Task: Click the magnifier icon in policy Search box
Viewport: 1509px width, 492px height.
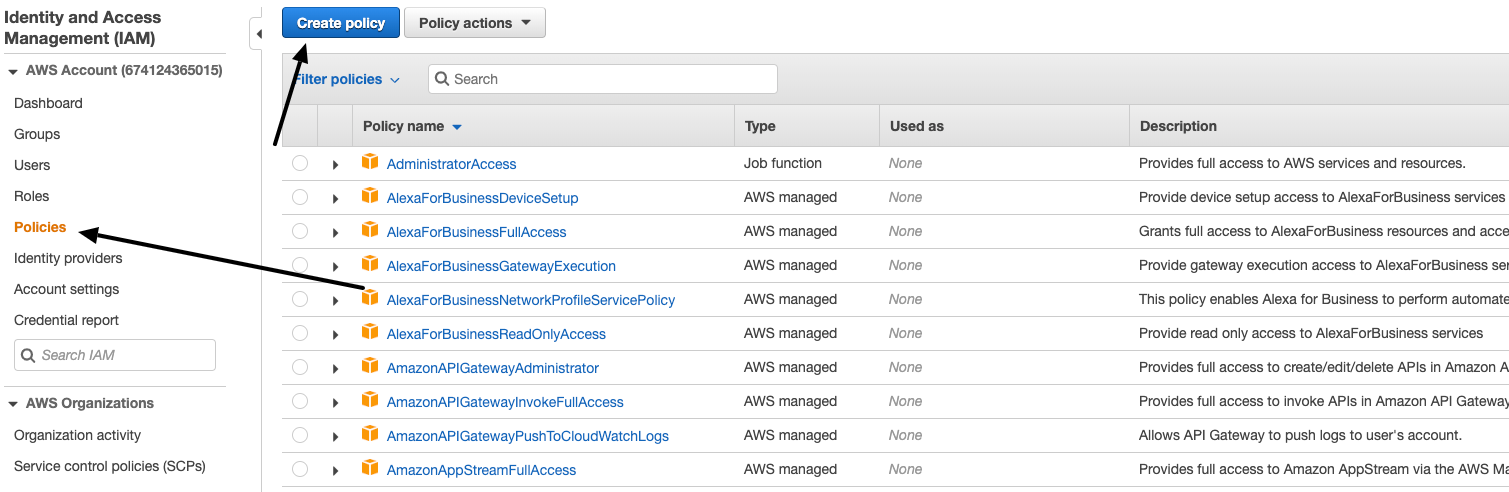Action: coord(442,79)
